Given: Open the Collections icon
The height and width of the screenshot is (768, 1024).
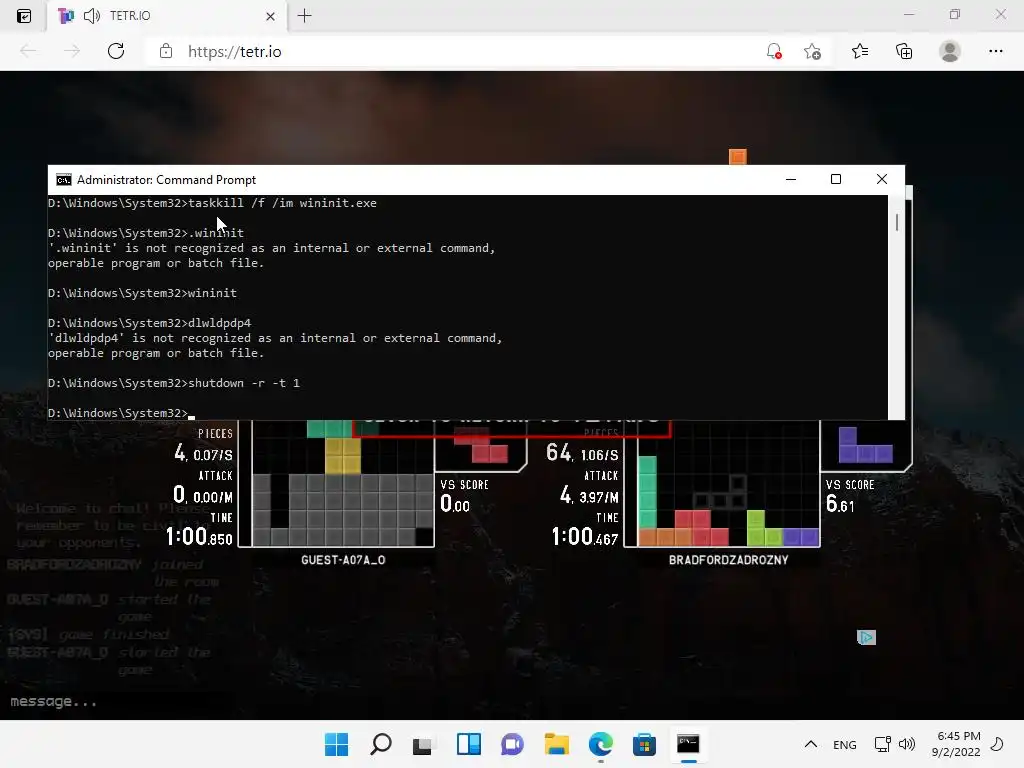Looking at the screenshot, I should coord(904,51).
